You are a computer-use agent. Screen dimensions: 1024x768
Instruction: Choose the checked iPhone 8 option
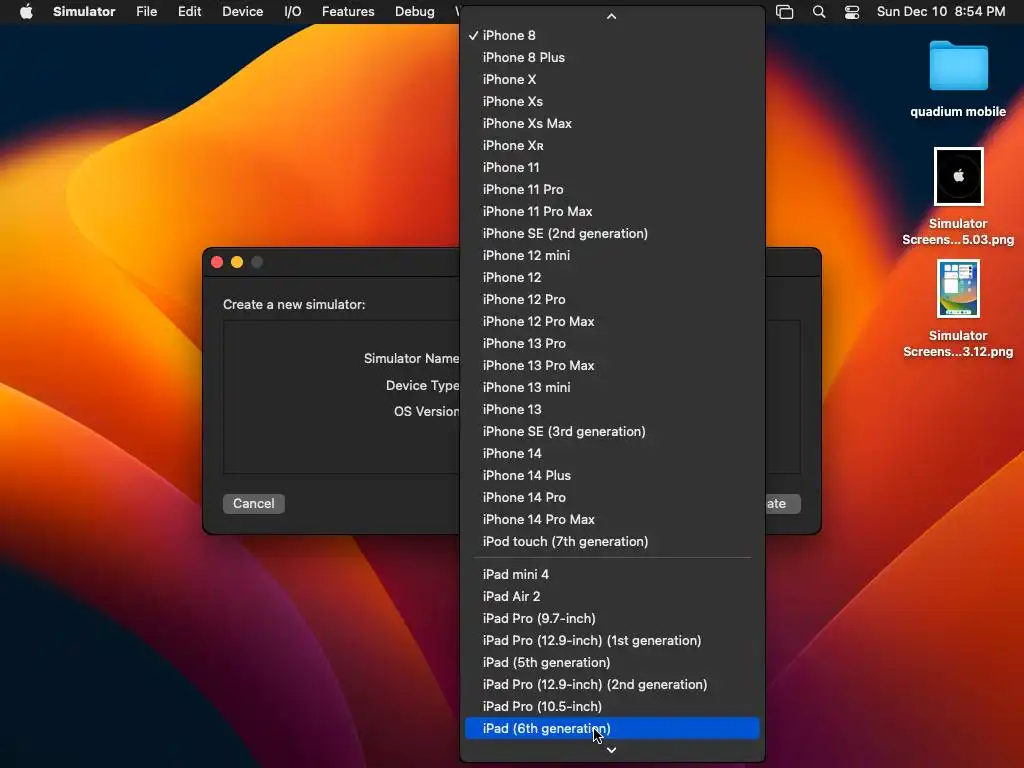click(x=612, y=35)
